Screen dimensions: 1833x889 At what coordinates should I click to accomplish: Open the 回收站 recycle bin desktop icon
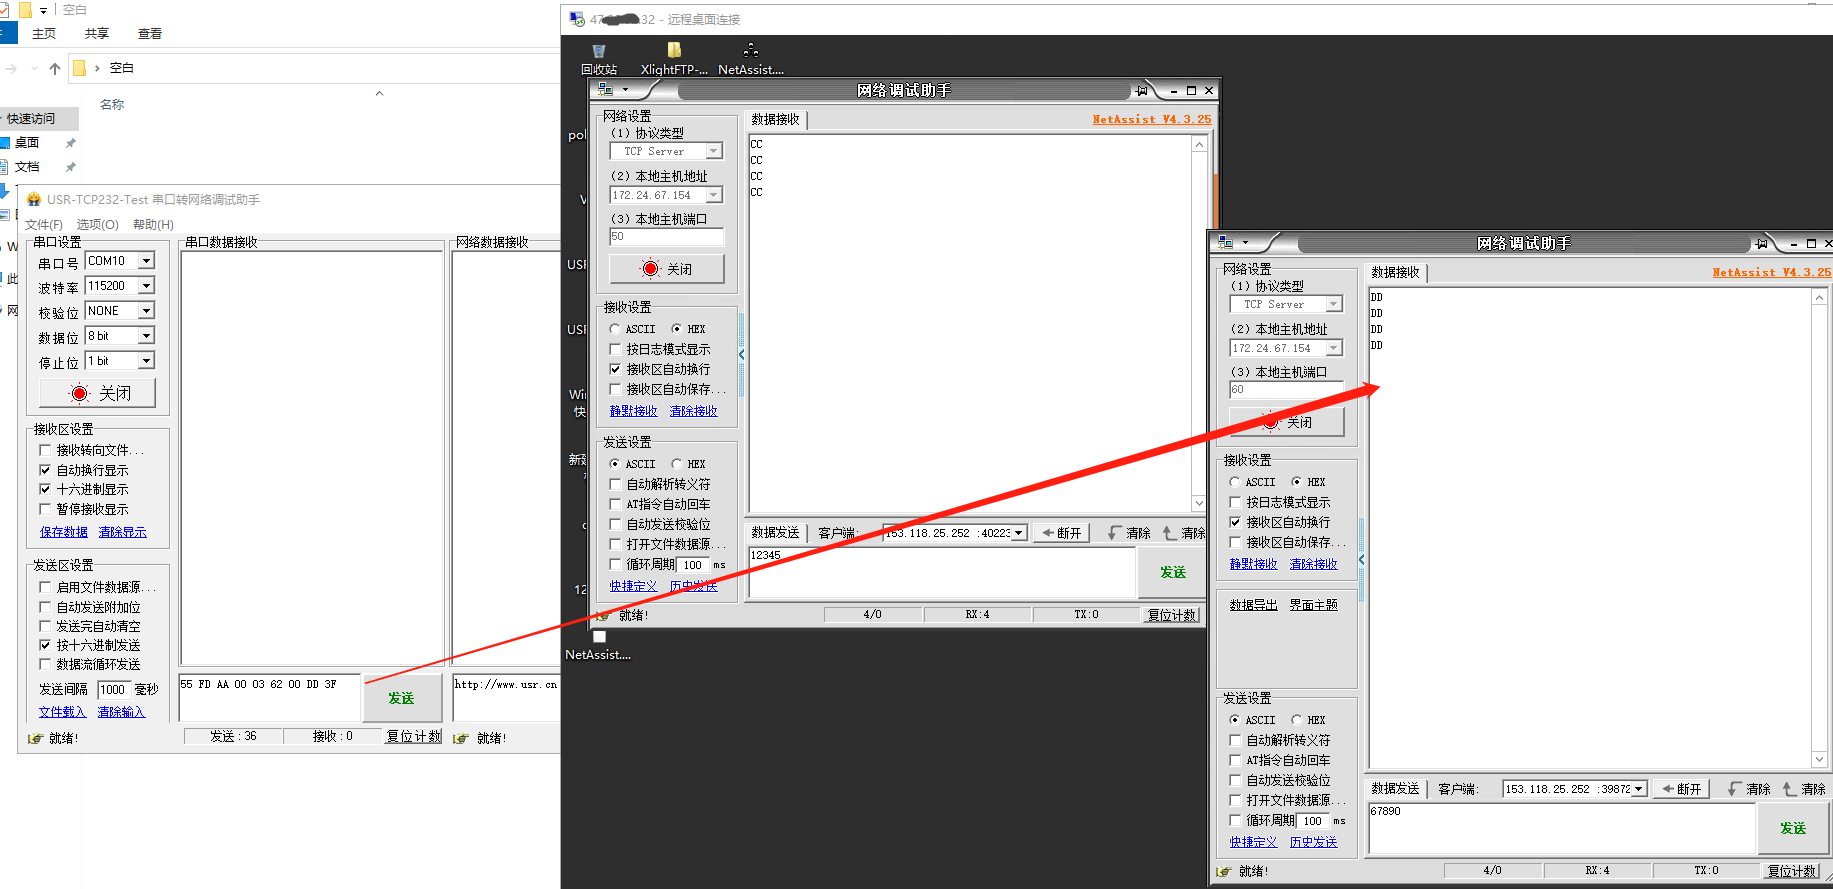tap(598, 53)
